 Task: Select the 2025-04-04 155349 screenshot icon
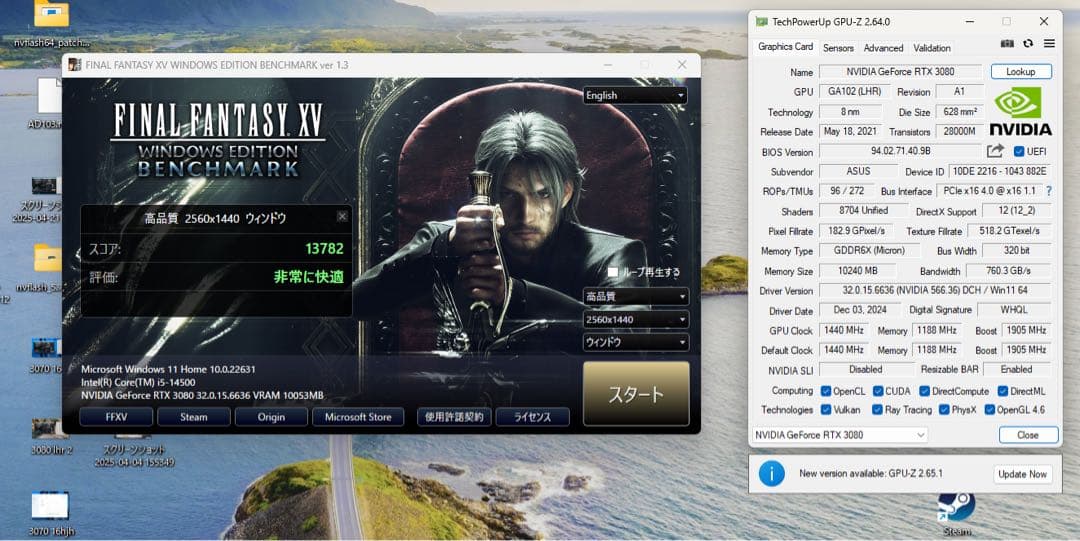pyautogui.click(x=134, y=451)
